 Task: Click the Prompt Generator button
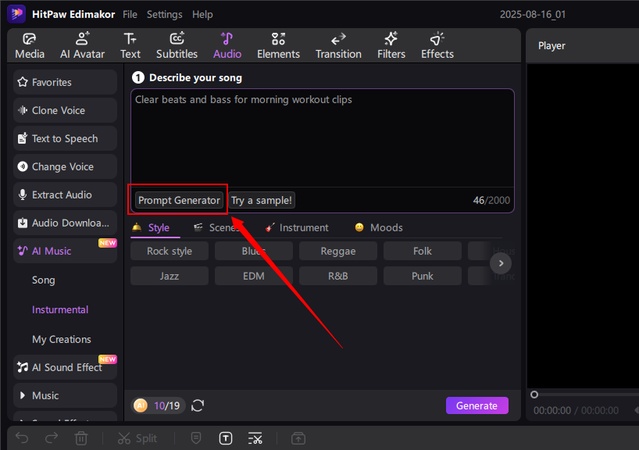coord(179,200)
